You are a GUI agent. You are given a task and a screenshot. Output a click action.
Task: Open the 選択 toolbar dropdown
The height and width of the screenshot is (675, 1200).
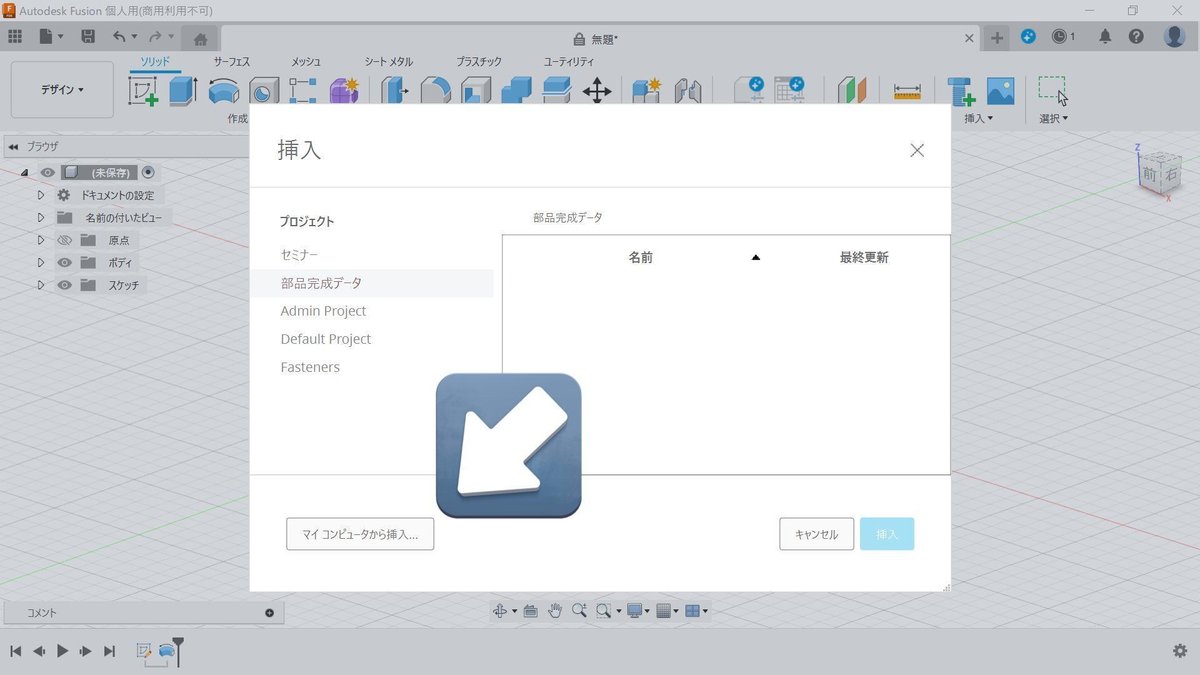click(x=1053, y=118)
